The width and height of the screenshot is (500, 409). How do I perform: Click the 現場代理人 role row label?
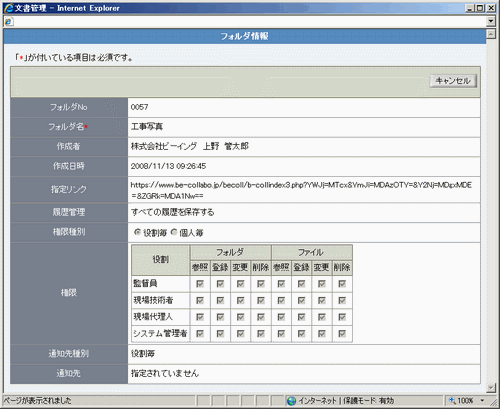click(153, 317)
